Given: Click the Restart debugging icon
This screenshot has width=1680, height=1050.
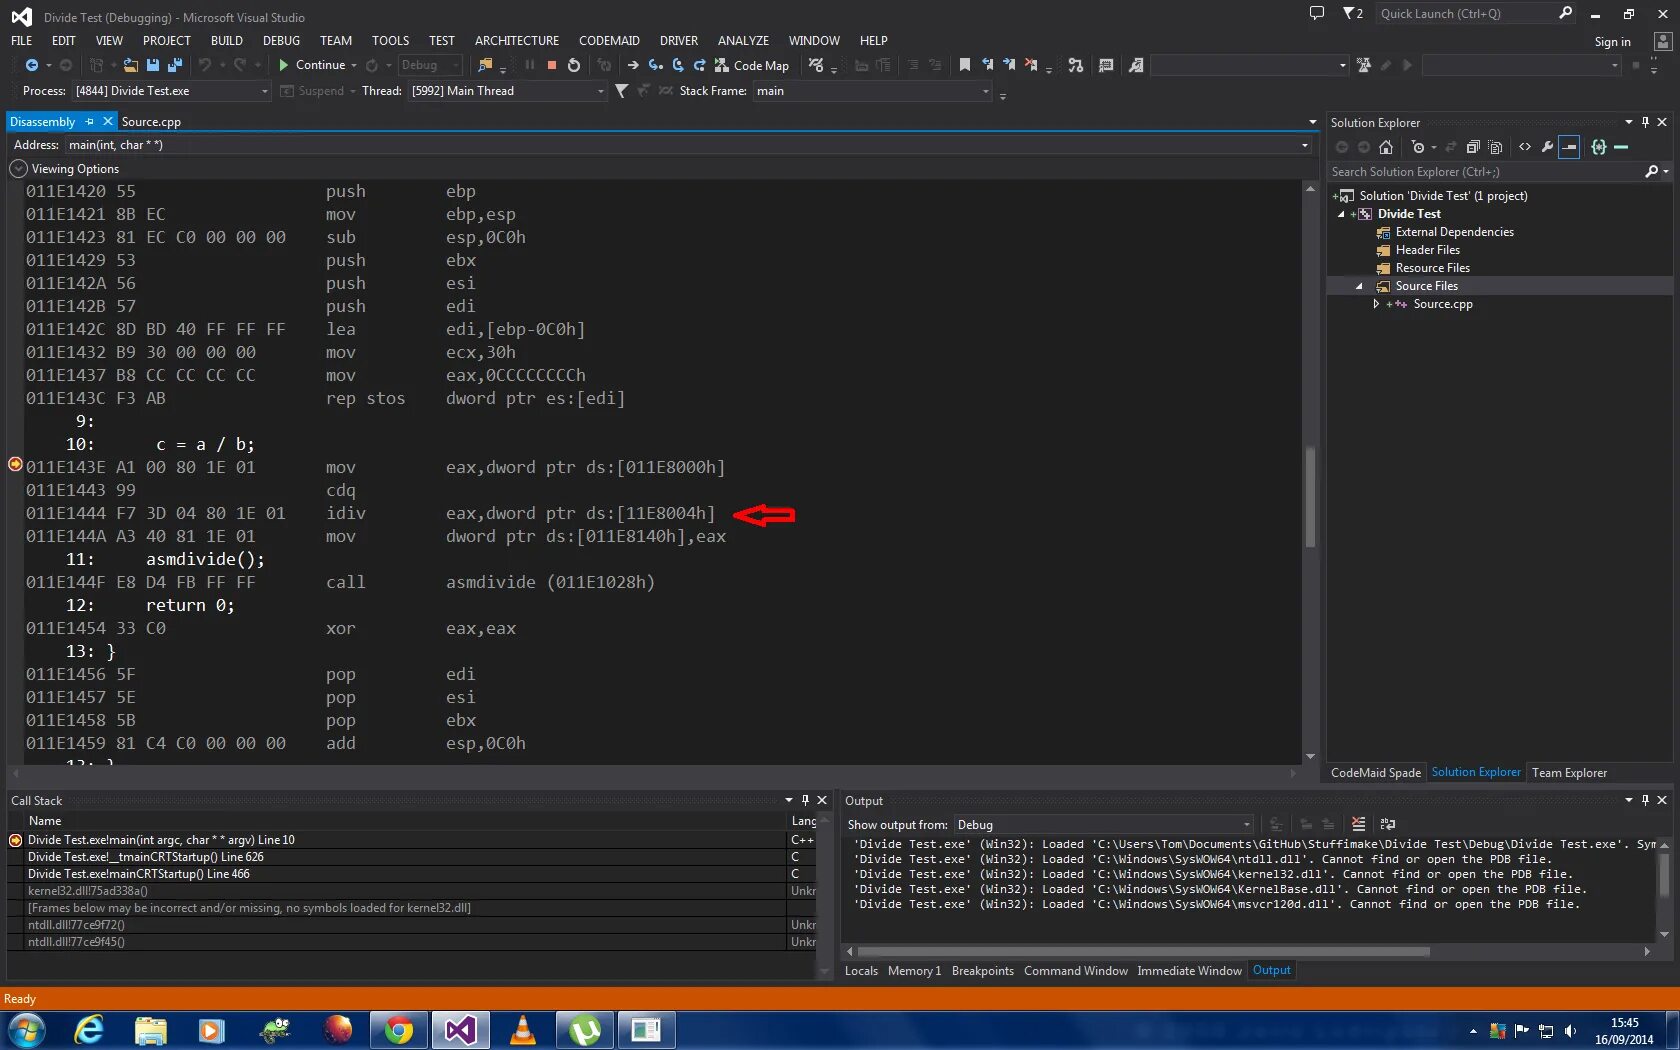Looking at the screenshot, I should [574, 65].
